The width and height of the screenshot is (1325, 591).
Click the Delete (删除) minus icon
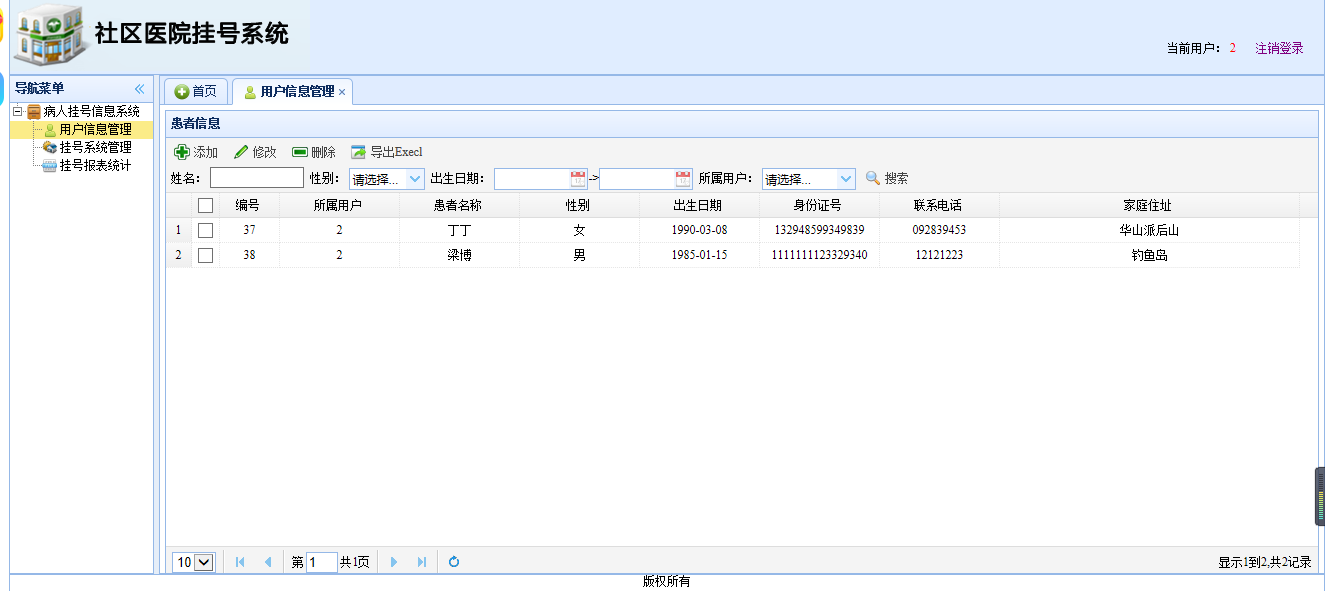click(x=300, y=152)
